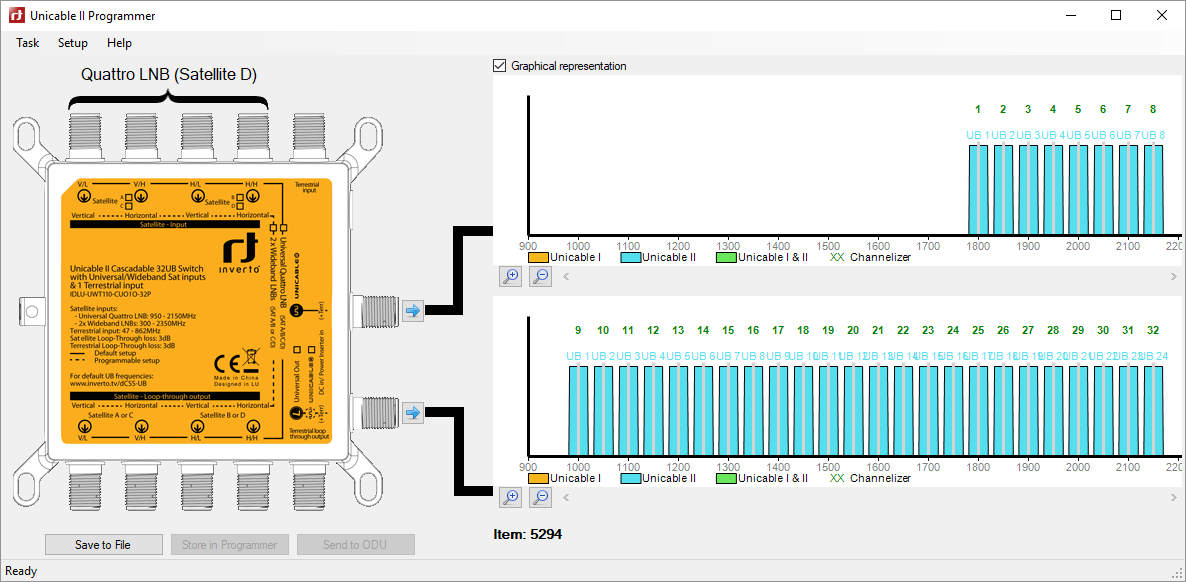
Task: Open the Help menu
Action: 119,43
